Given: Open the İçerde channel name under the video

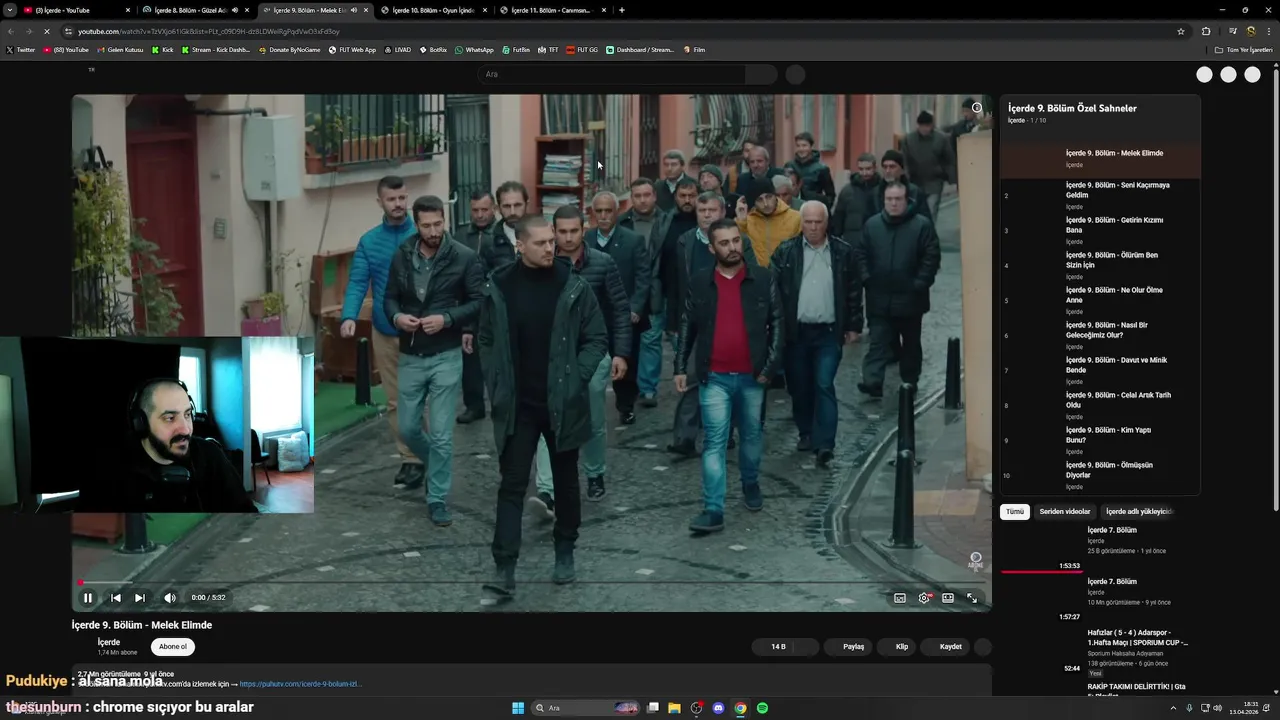Looking at the screenshot, I should (109, 642).
